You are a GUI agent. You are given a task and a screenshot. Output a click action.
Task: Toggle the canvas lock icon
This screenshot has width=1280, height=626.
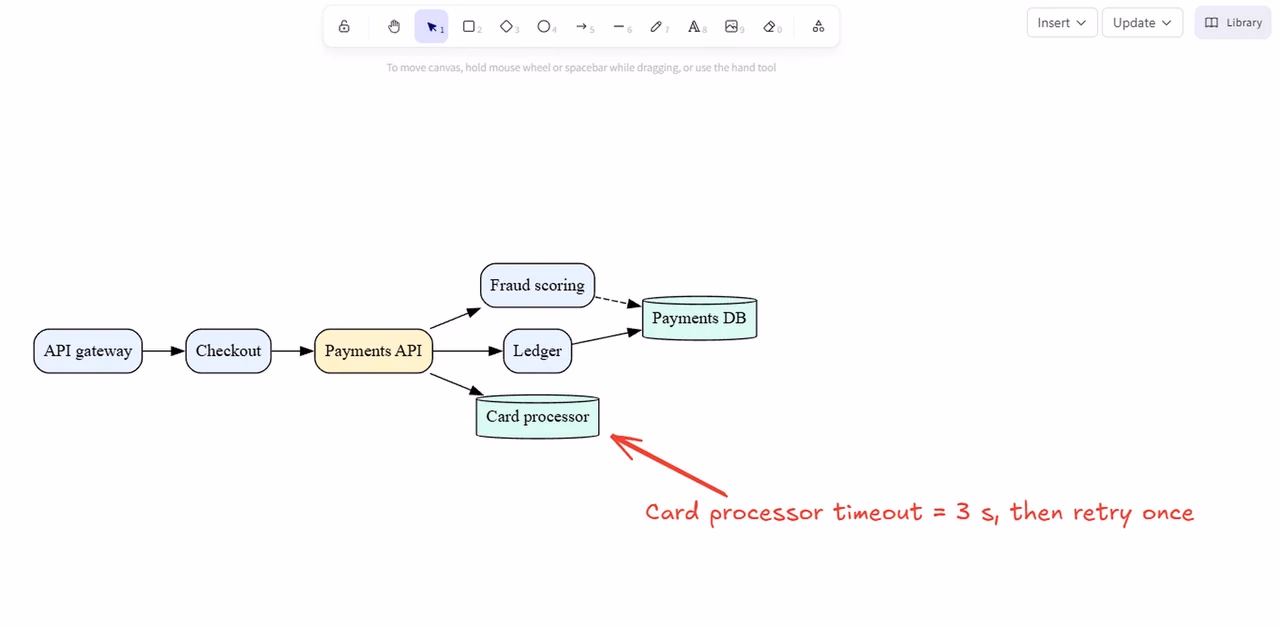344,26
